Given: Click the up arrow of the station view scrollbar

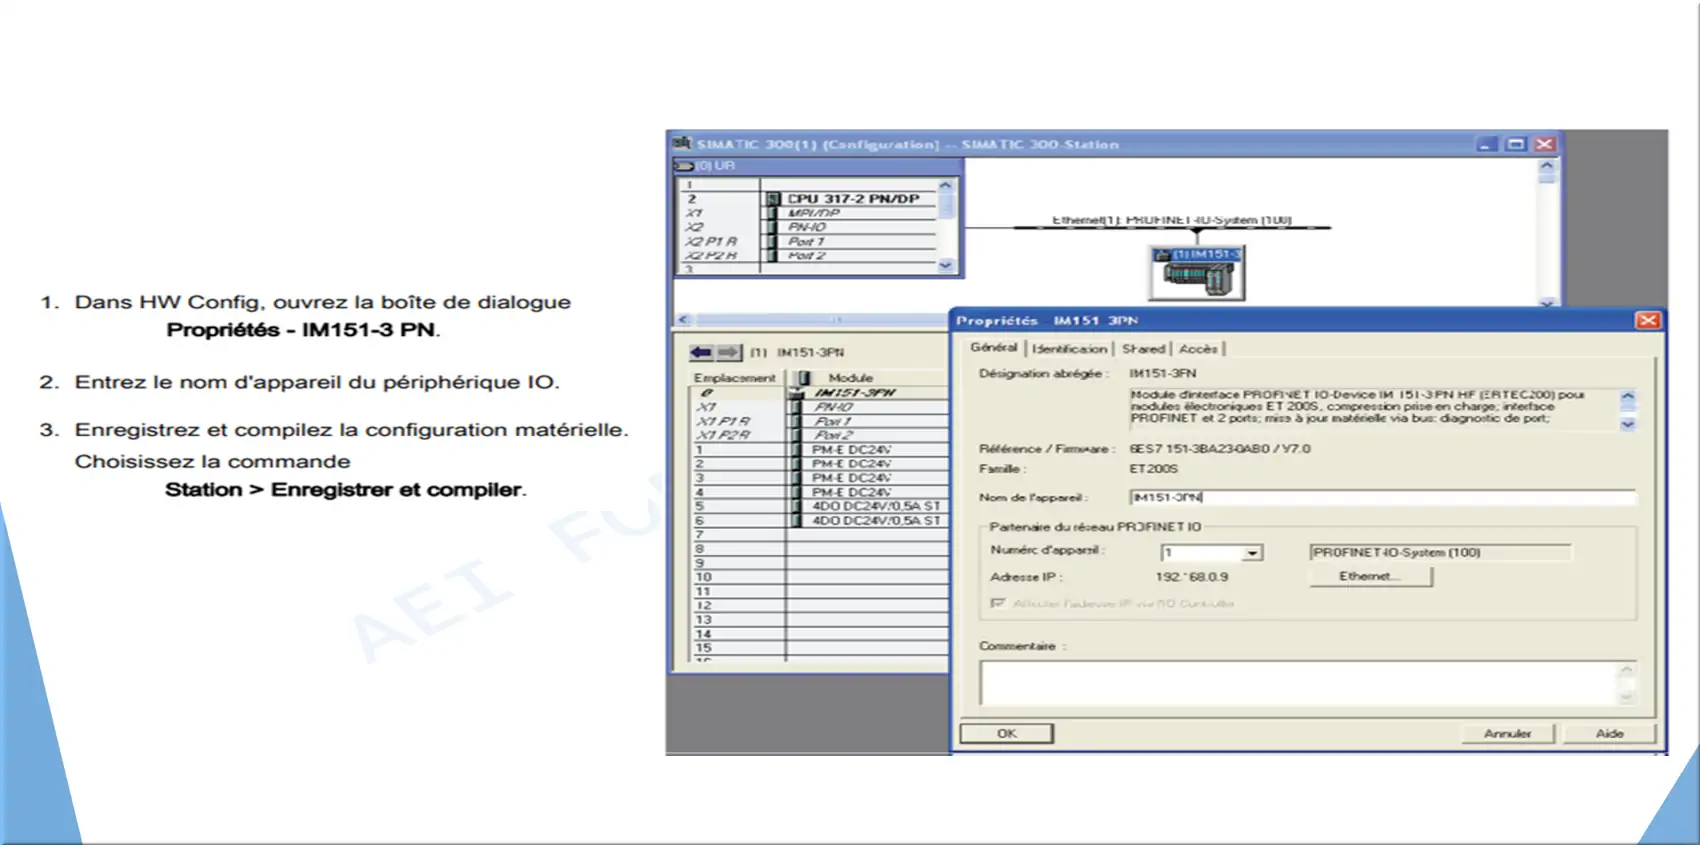Looking at the screenshot, I should coord(1546,166).
